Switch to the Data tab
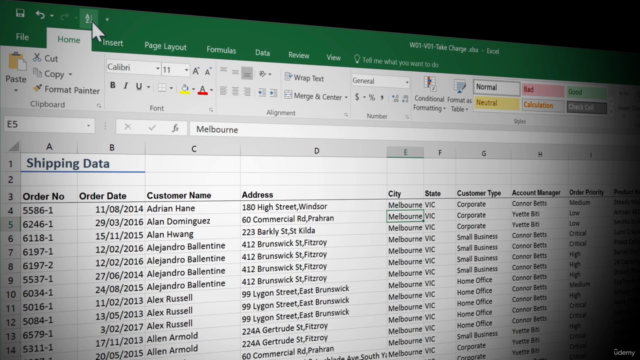The width and height of the screenshot is (640, 360). (x=262, y=53)
